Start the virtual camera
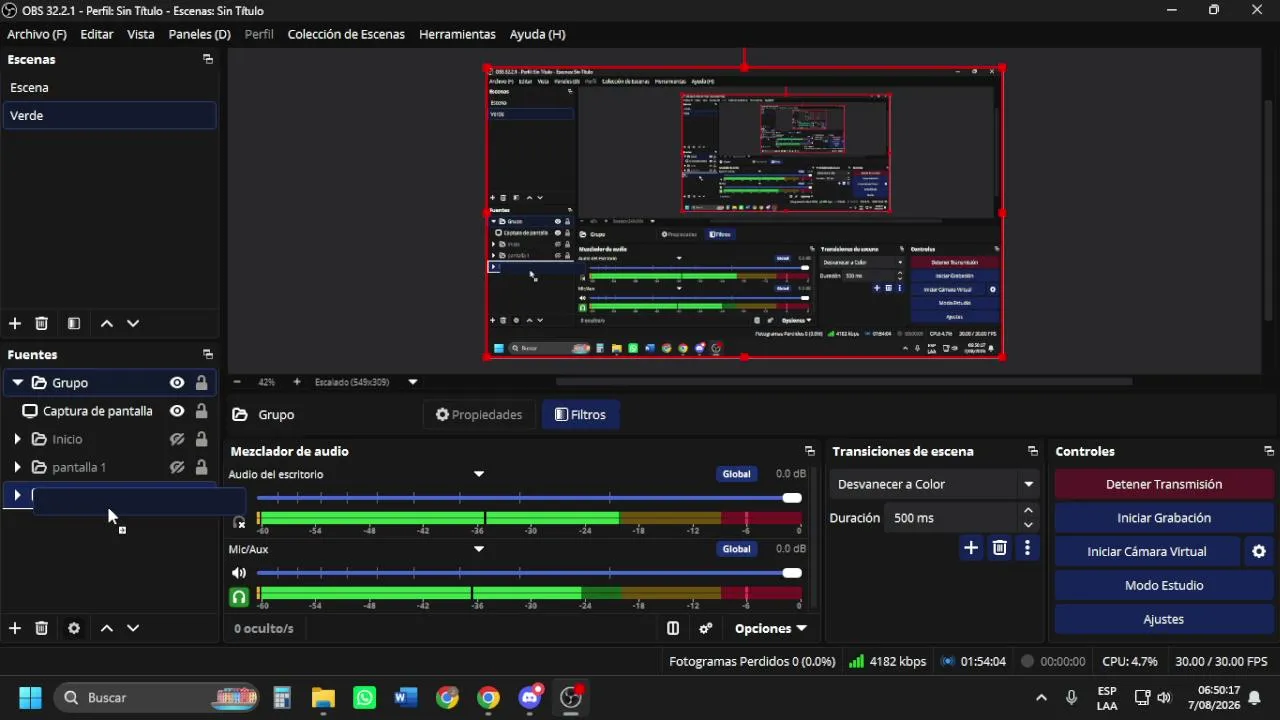The image size is (1280, 720). (x=1147, y=551)
